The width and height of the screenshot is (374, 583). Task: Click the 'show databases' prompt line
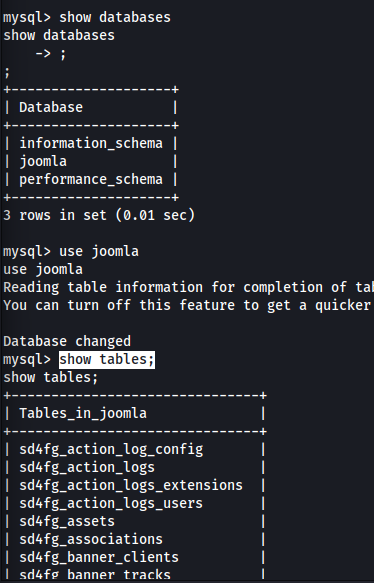[x=87, y=17]
